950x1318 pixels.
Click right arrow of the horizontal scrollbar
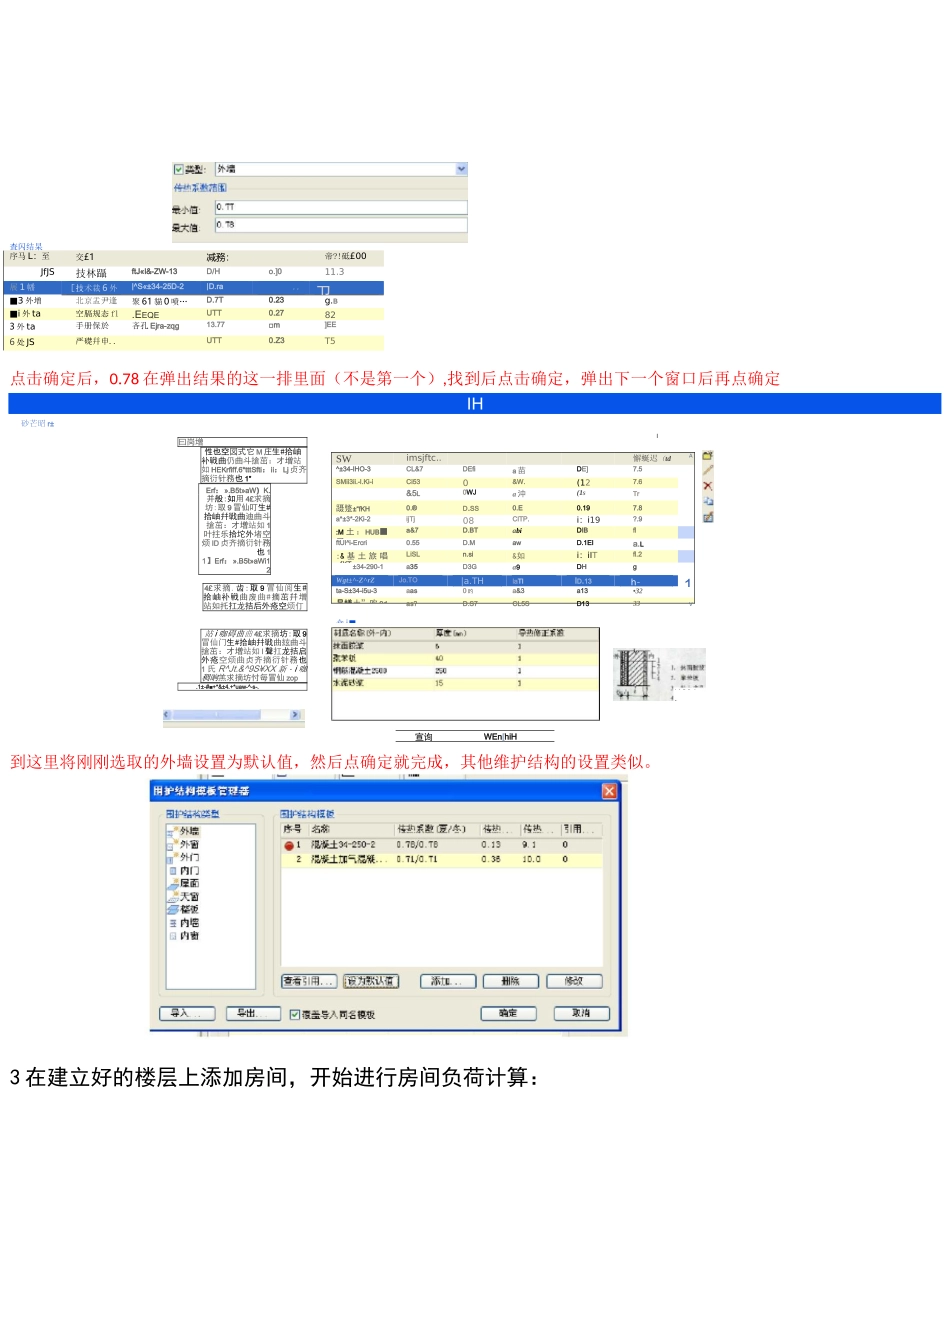(295, 715)
